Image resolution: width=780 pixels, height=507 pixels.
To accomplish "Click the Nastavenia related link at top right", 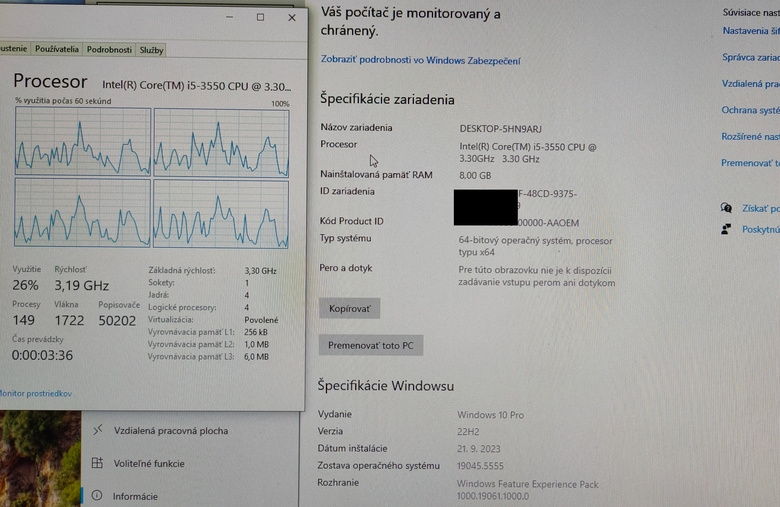I will pyautogui.click(x=751, y=31).
